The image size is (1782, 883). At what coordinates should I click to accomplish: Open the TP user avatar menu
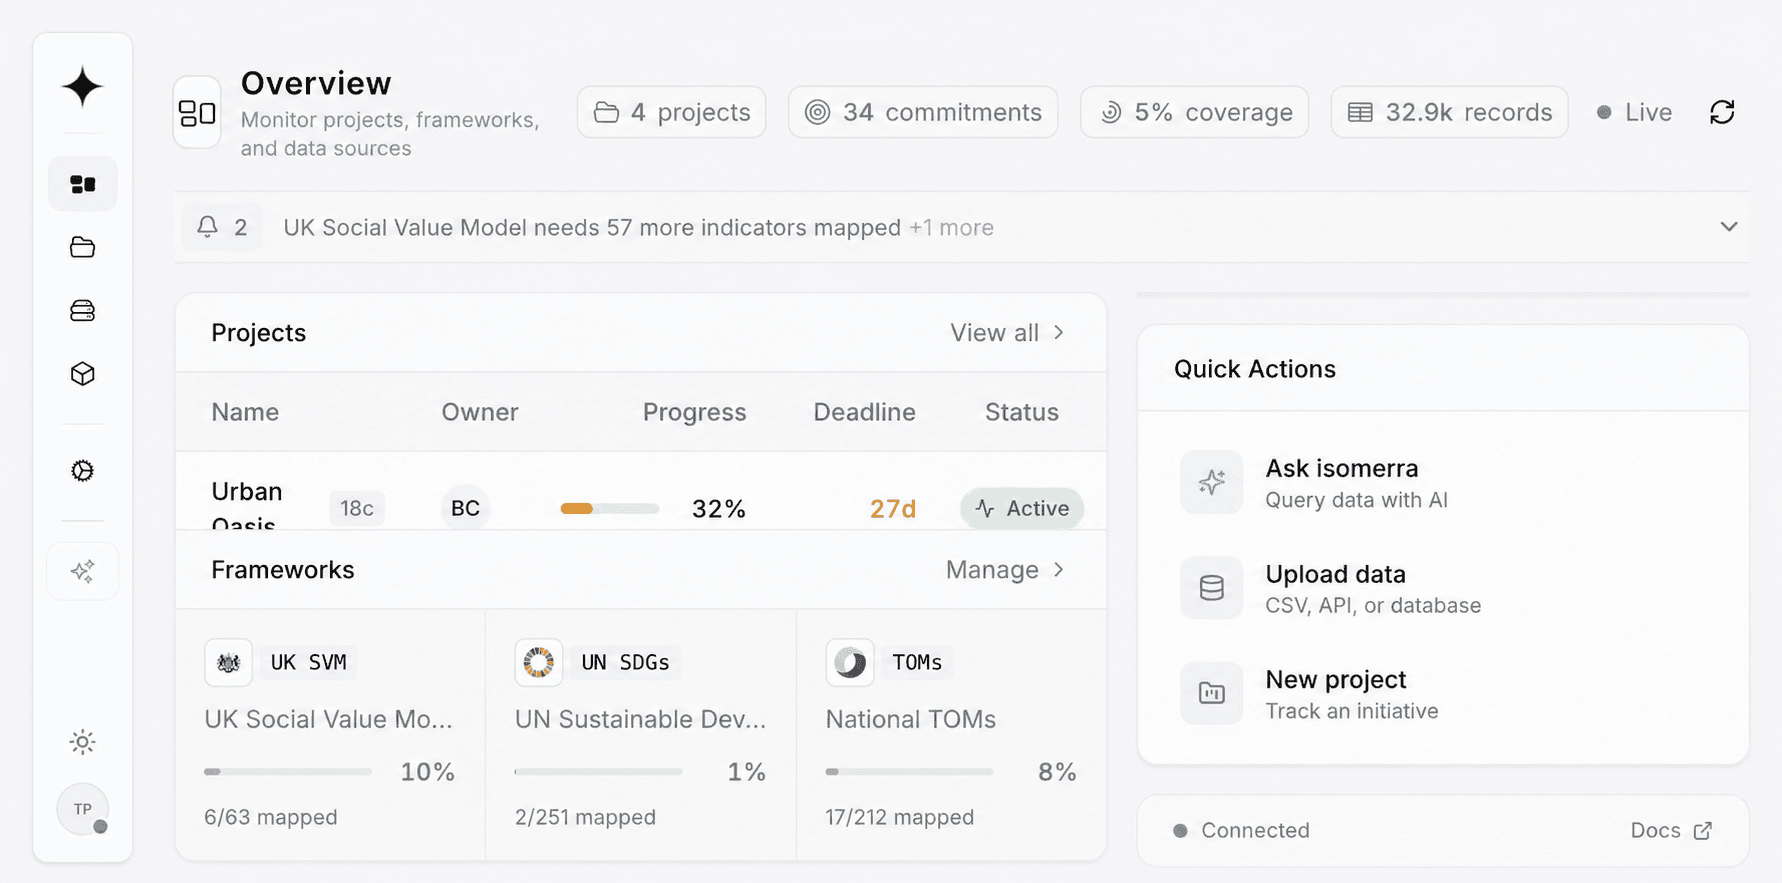83,809
